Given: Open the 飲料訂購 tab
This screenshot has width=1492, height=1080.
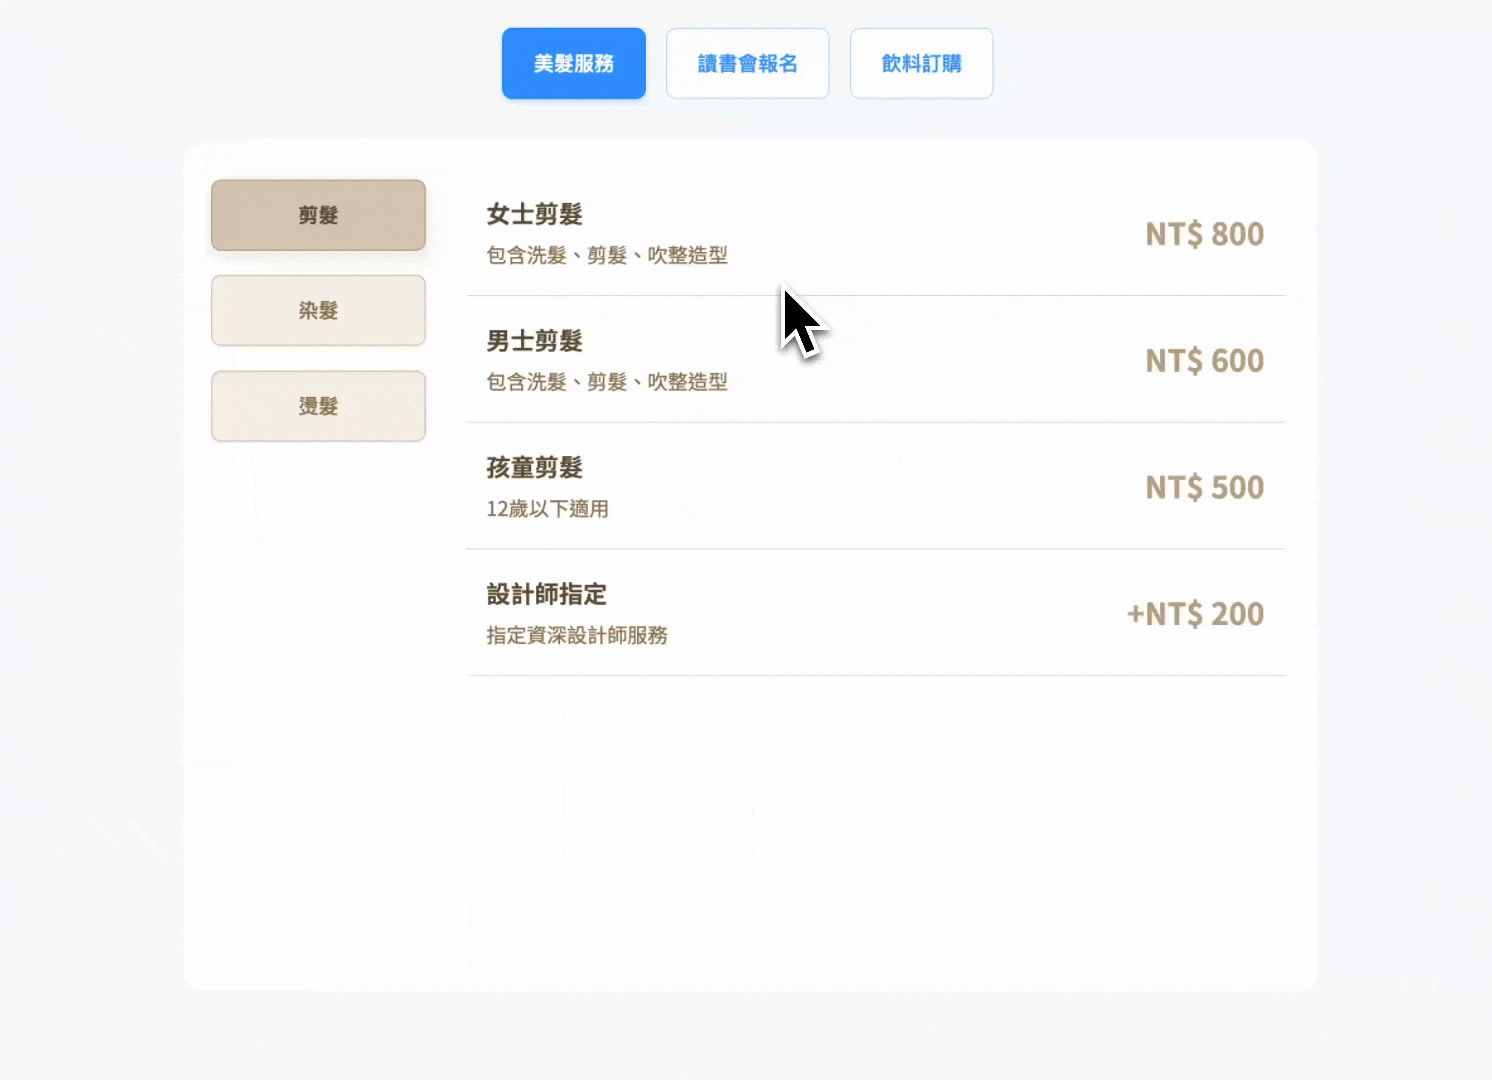Looking at the screenshot, I should pos(920,63).
